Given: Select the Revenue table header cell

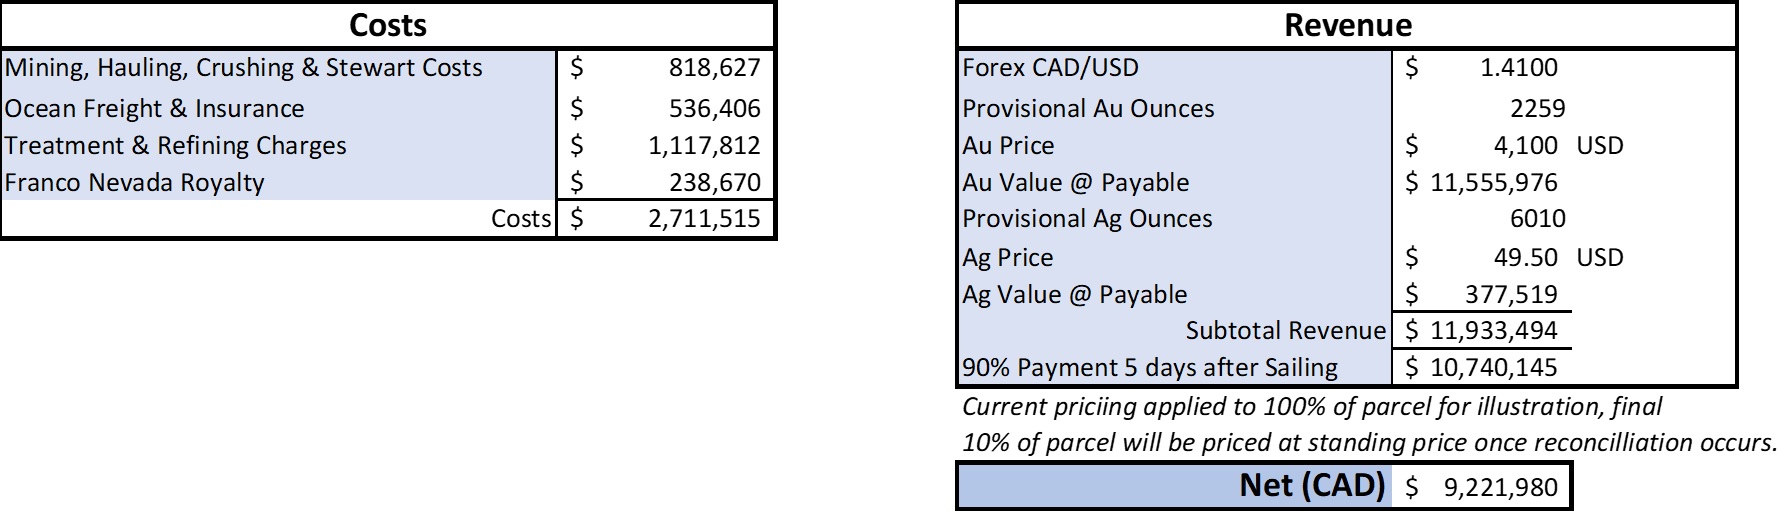Looking at the screenshot, I should (1347, 26).
